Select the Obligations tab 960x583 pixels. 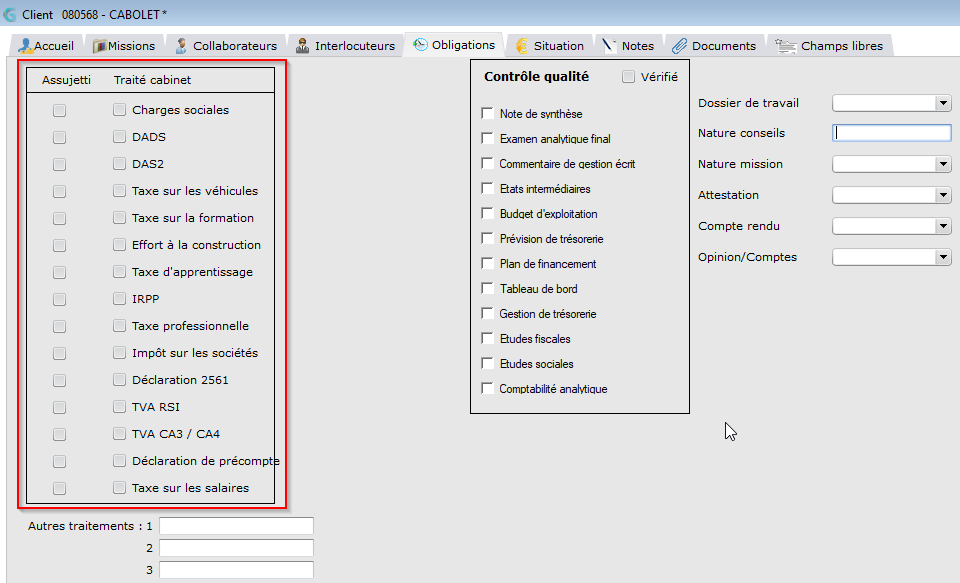(454, 45)
